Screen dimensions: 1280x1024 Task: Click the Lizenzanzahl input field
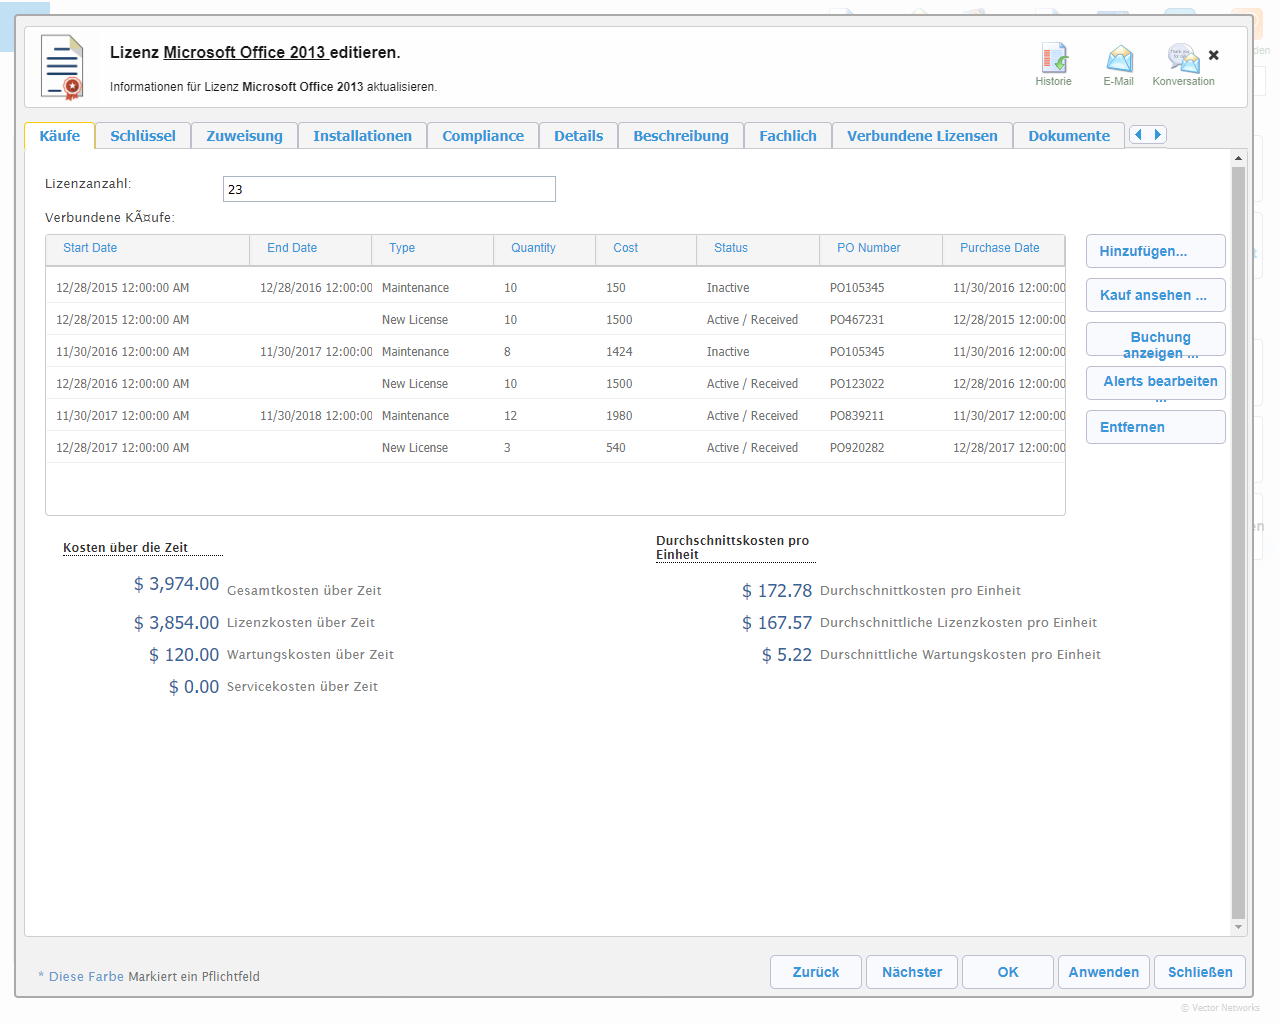[x=389, y=189]
